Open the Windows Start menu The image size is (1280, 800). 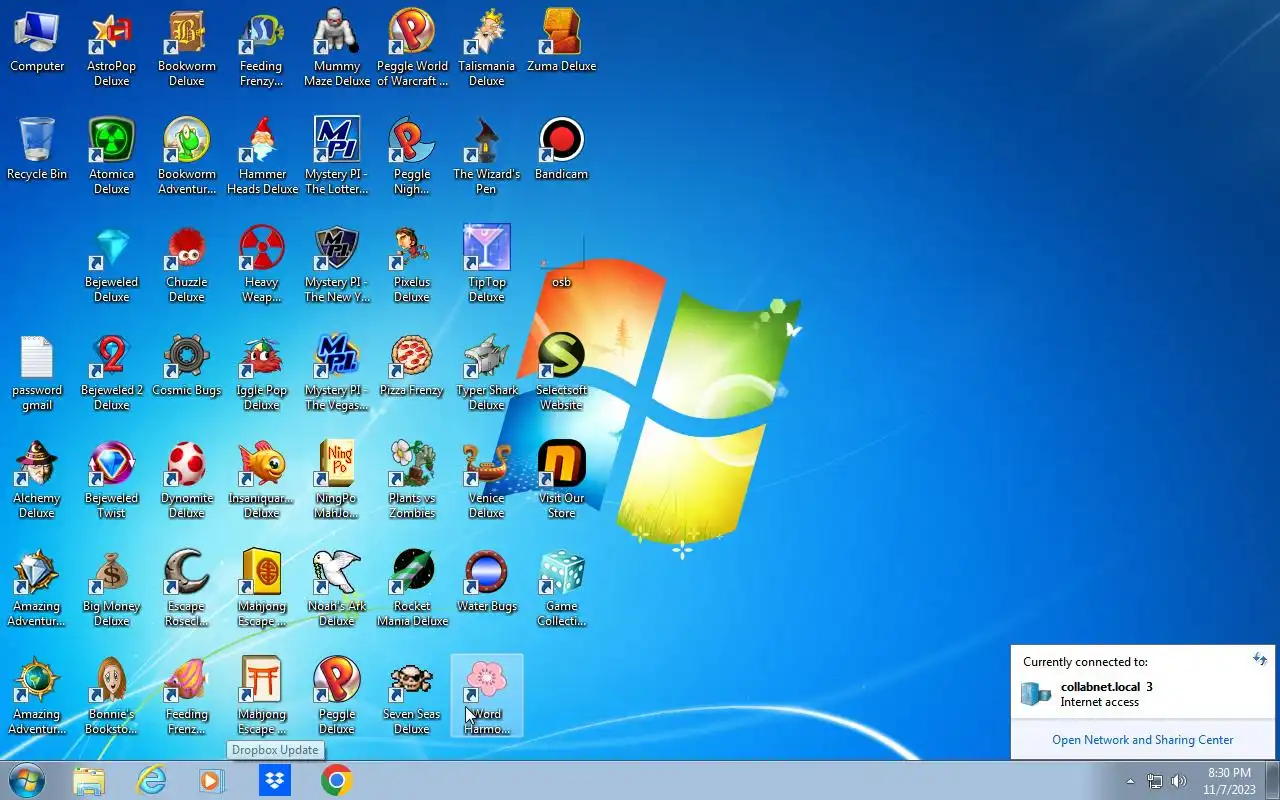click(28, 780)
